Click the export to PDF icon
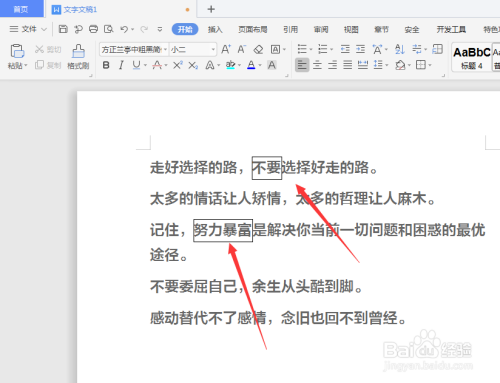 pyautogui.click(x=78, y=29)
